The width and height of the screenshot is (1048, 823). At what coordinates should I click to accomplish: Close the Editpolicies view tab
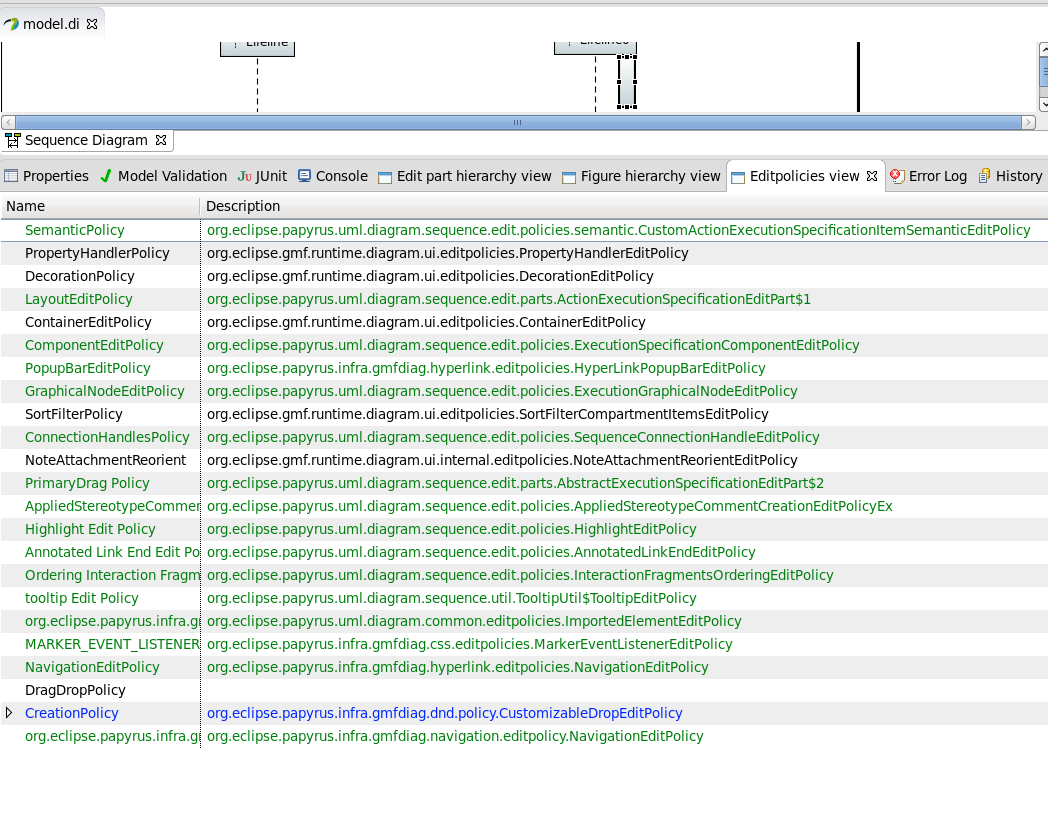tap(872, 176)
